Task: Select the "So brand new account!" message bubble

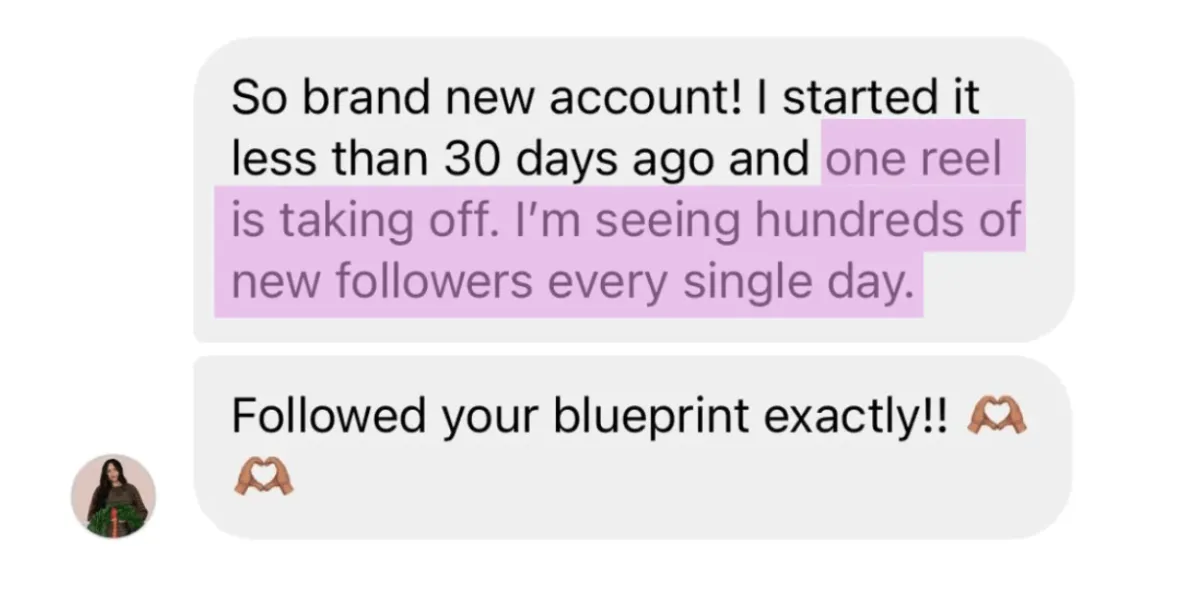Action: point(633,190)
